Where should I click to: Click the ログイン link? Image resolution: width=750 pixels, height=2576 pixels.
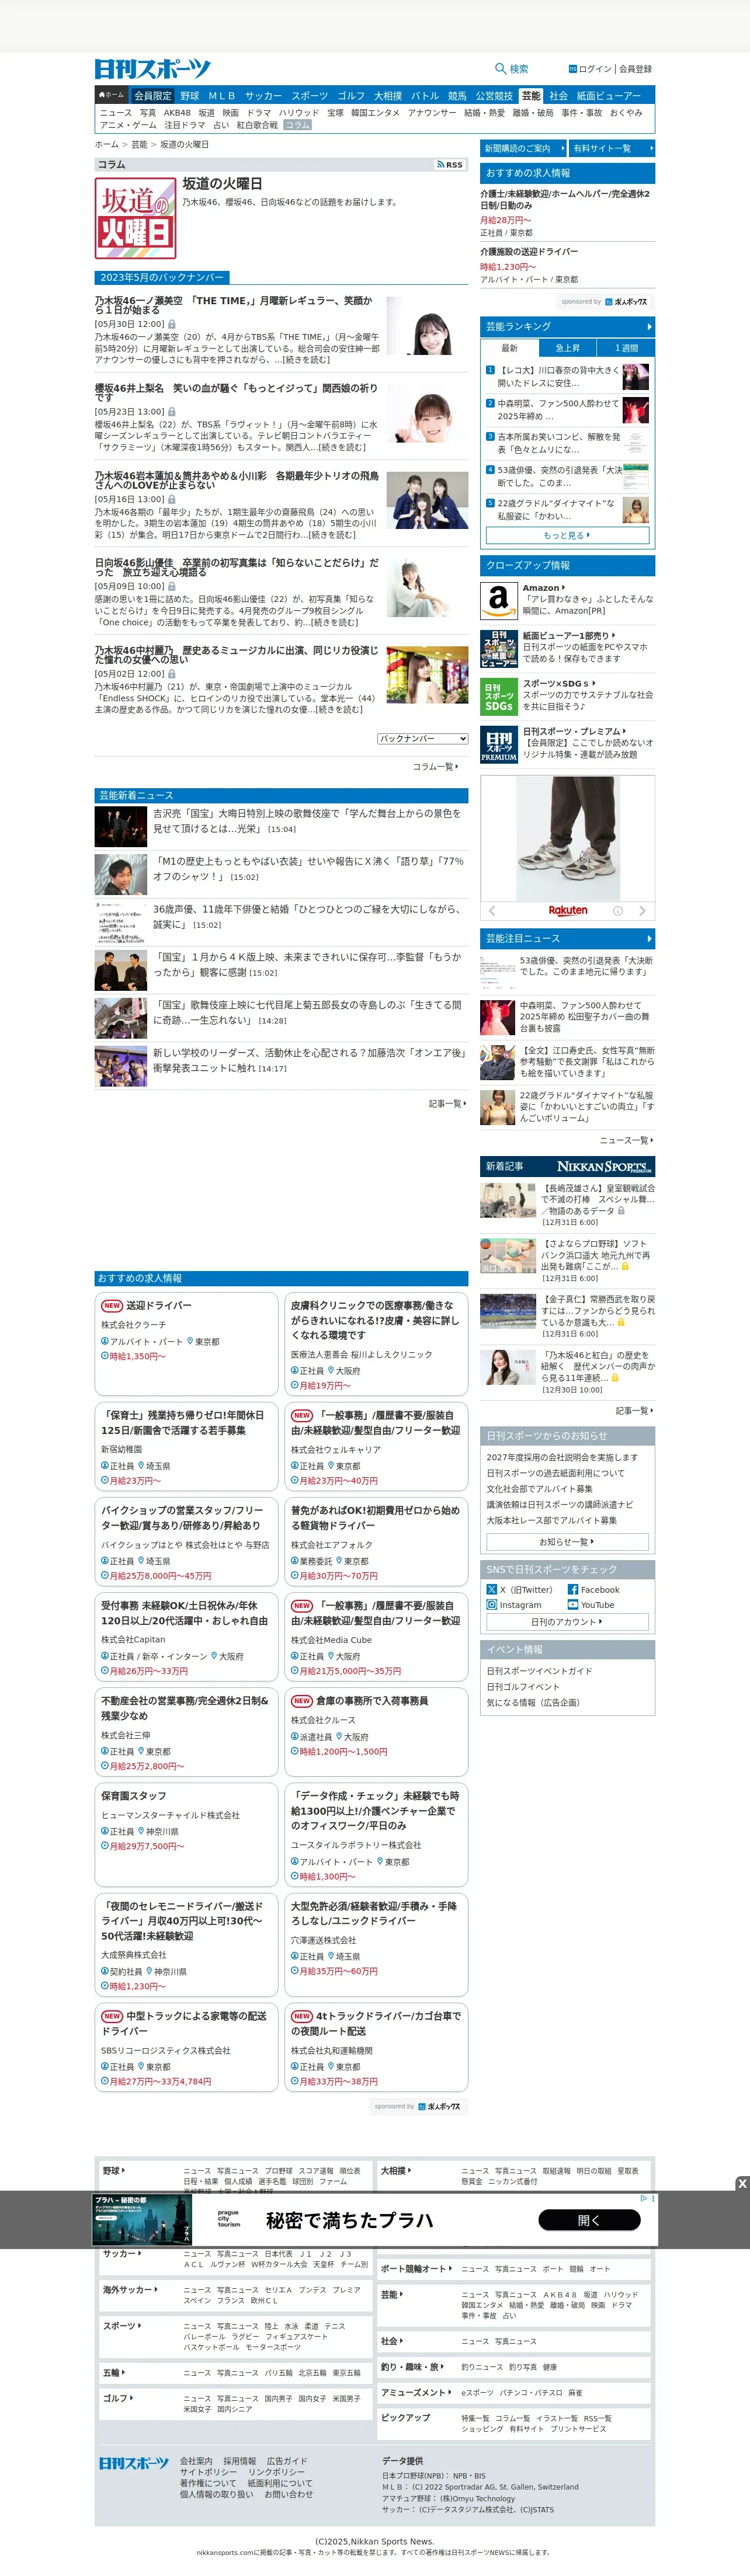[x=595, y=69]
